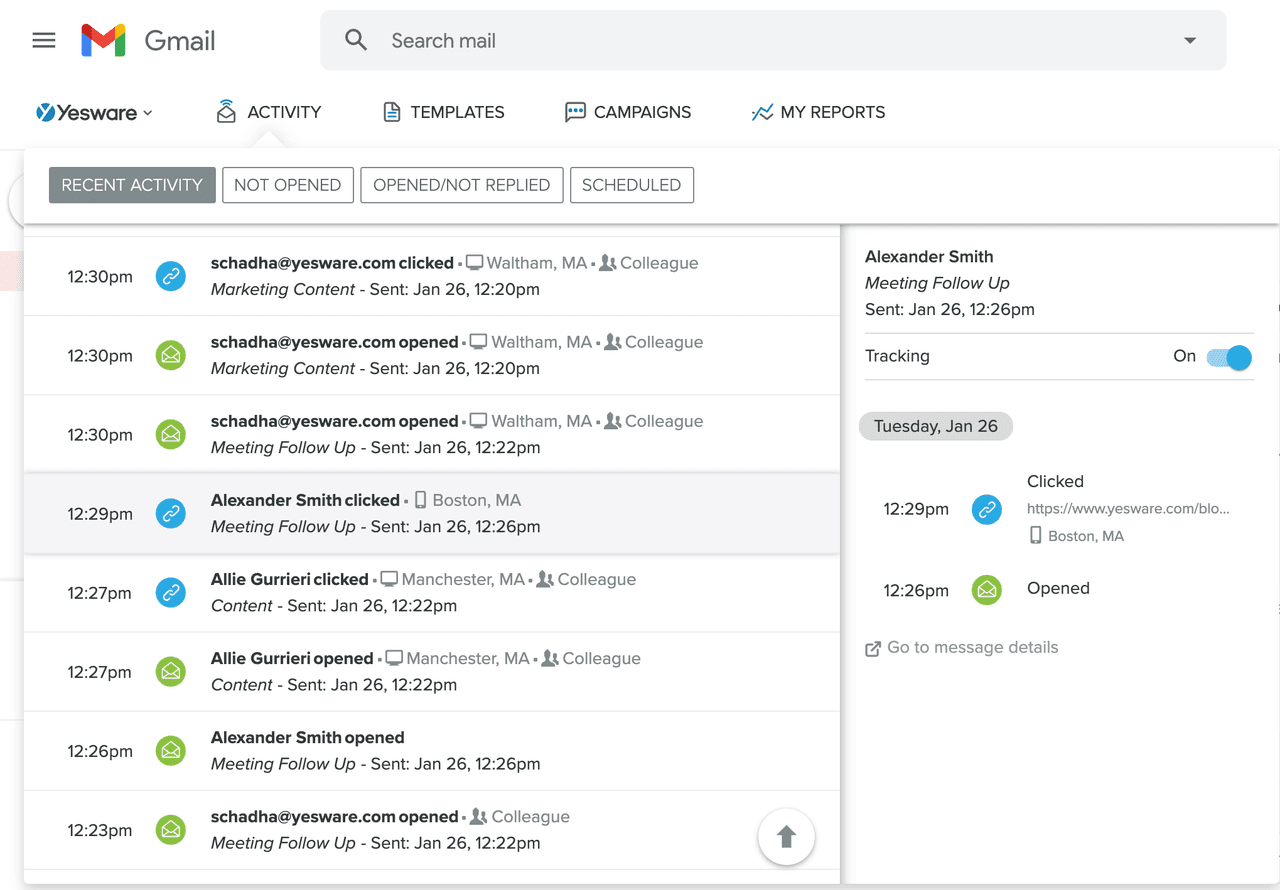Expand the Yesware dropdown menu
Image resolution: width=1280 pixels, height=890 pixels.
tap(95, 113)
